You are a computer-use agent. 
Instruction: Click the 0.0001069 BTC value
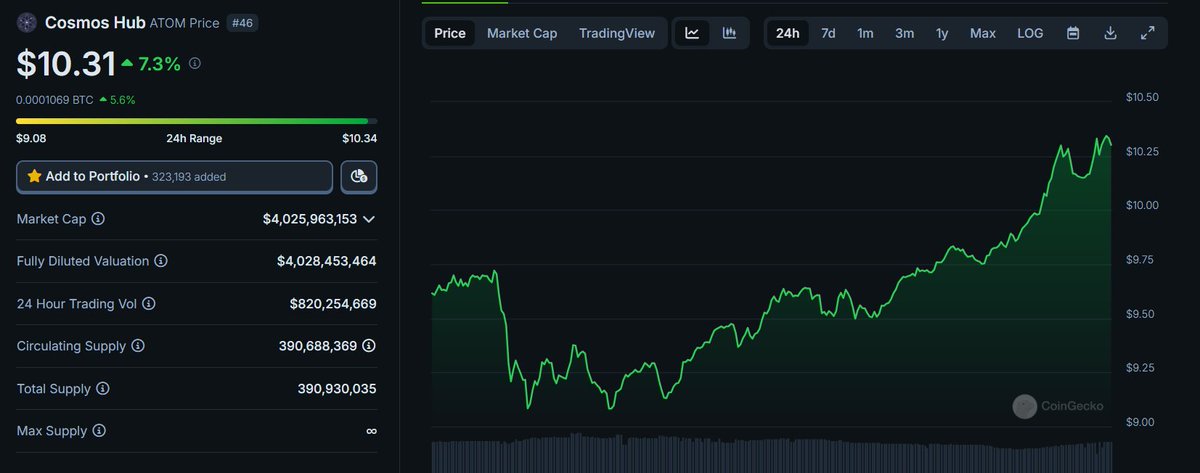coord(54,100)
